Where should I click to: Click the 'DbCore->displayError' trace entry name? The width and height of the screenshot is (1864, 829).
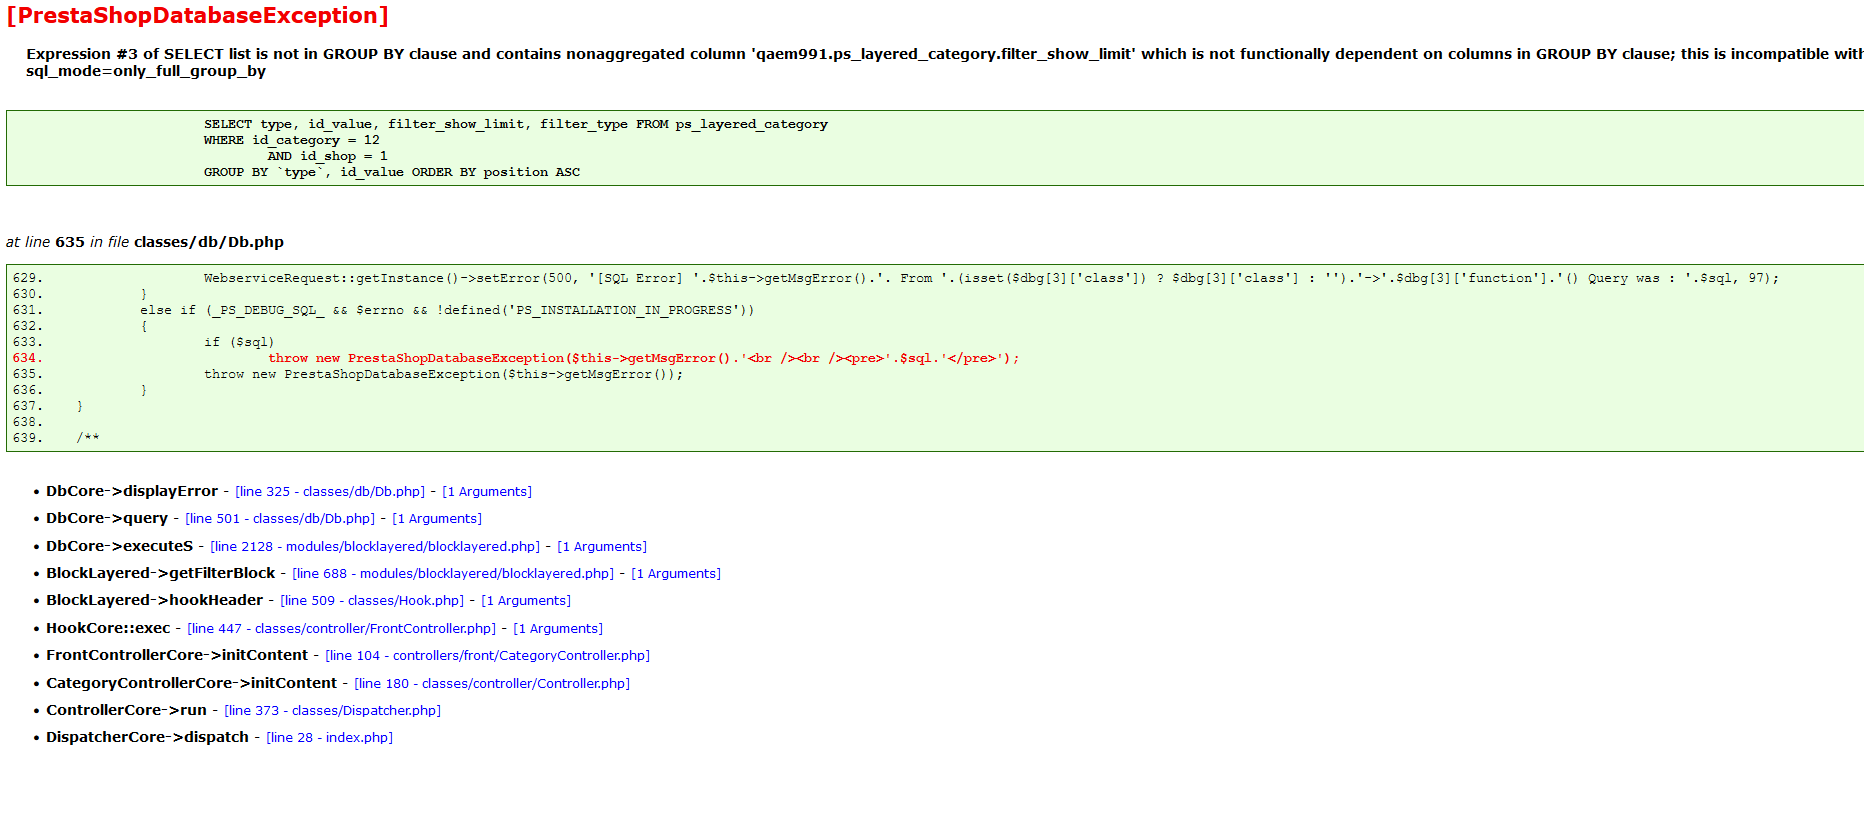pos(132,491)
